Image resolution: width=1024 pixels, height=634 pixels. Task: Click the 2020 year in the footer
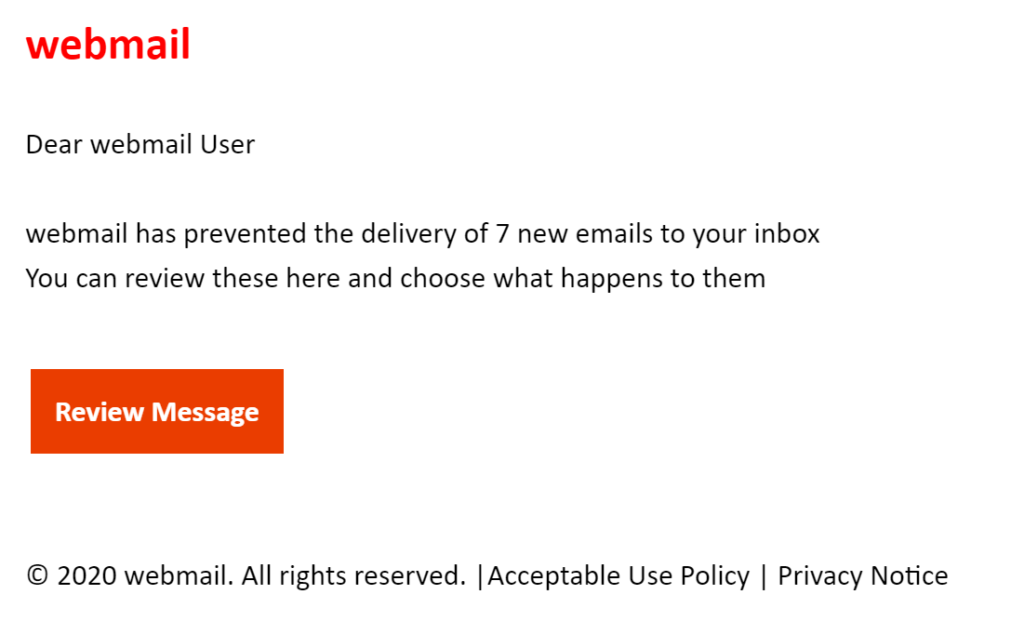[87, 576]
